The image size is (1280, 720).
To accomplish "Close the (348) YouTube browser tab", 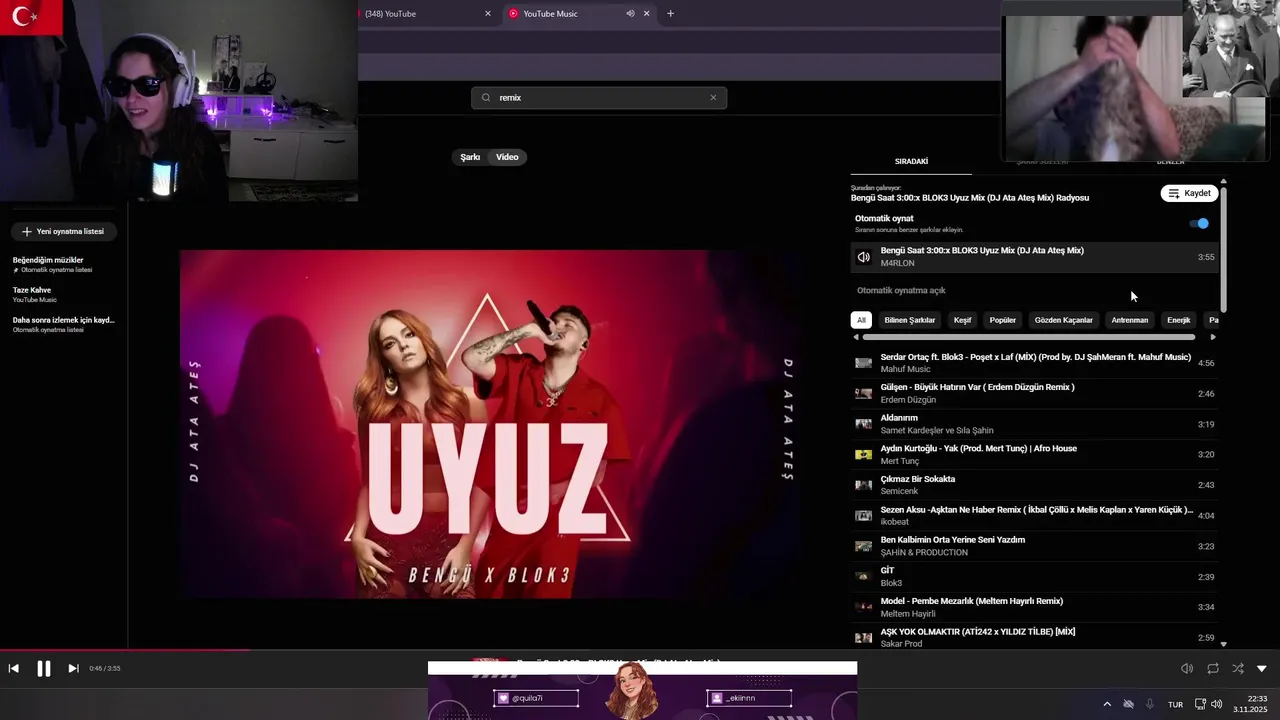I will tap(488, 14).
